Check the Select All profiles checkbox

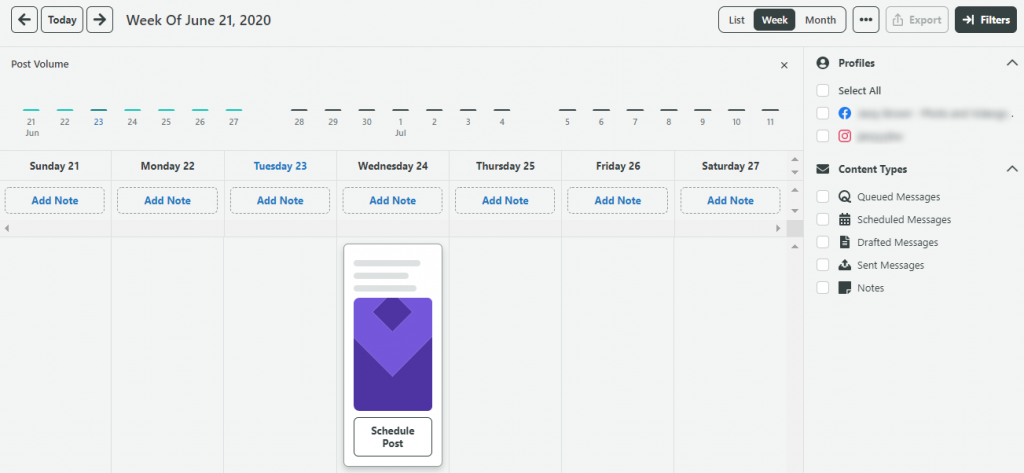click(x=822, y=90)
